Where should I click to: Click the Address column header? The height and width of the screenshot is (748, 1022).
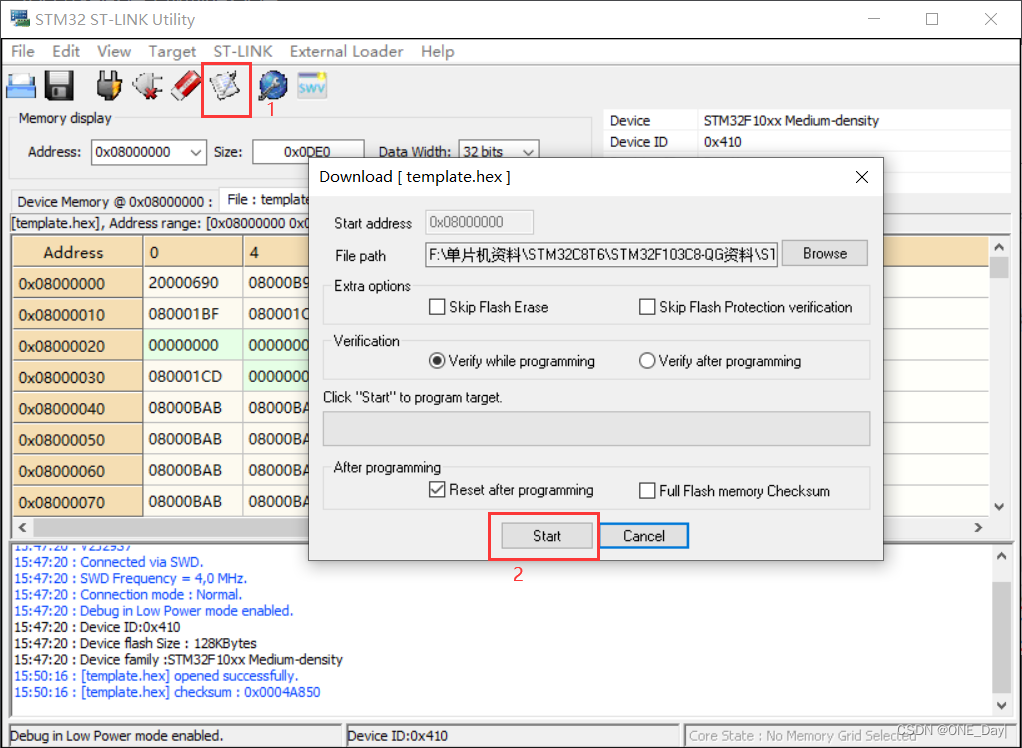pos(78,252)
